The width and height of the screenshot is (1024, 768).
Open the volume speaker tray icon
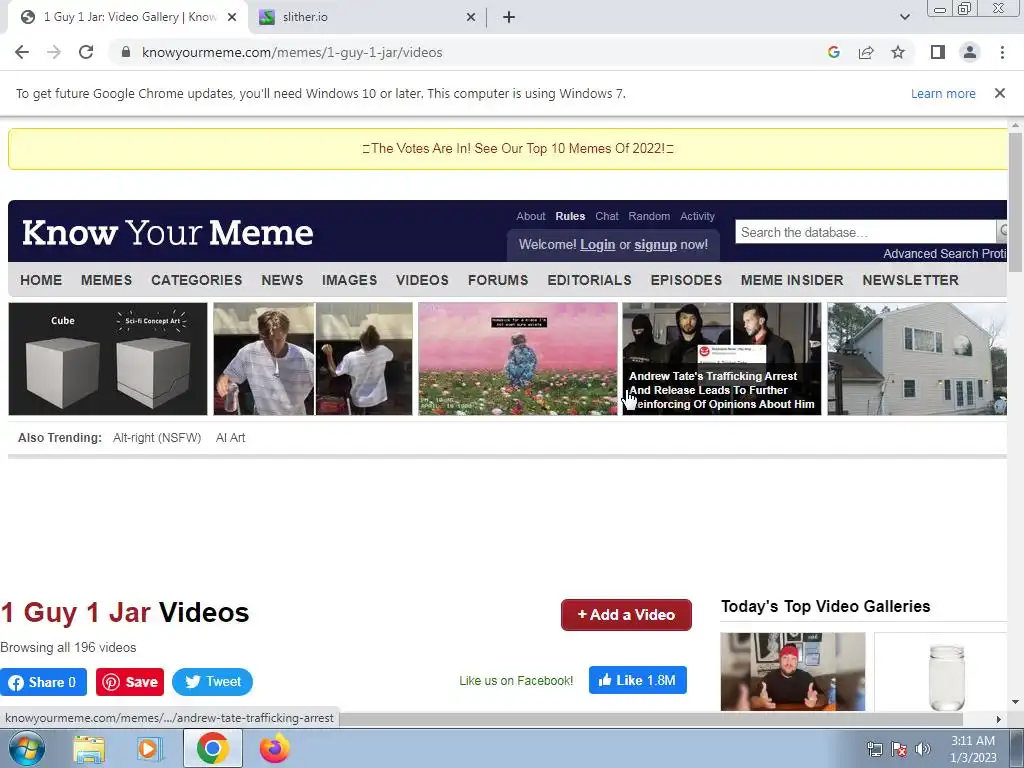point(923,748)
